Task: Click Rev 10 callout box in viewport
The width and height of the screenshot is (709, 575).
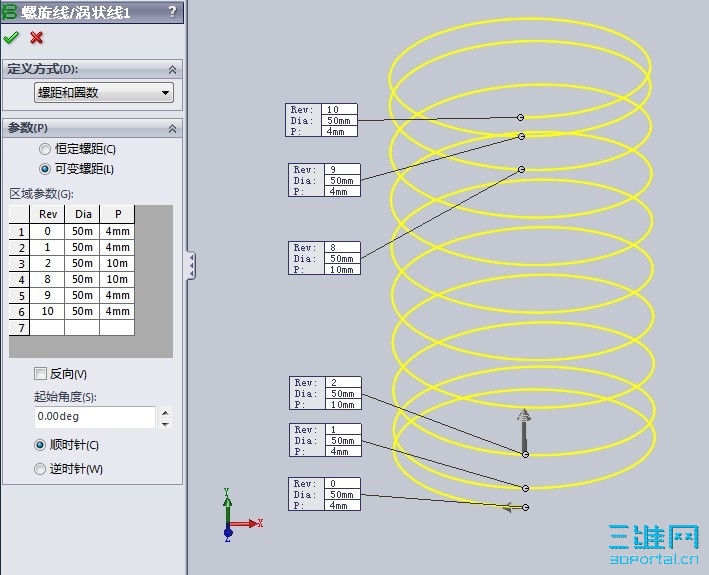Action: coord(321,120)
